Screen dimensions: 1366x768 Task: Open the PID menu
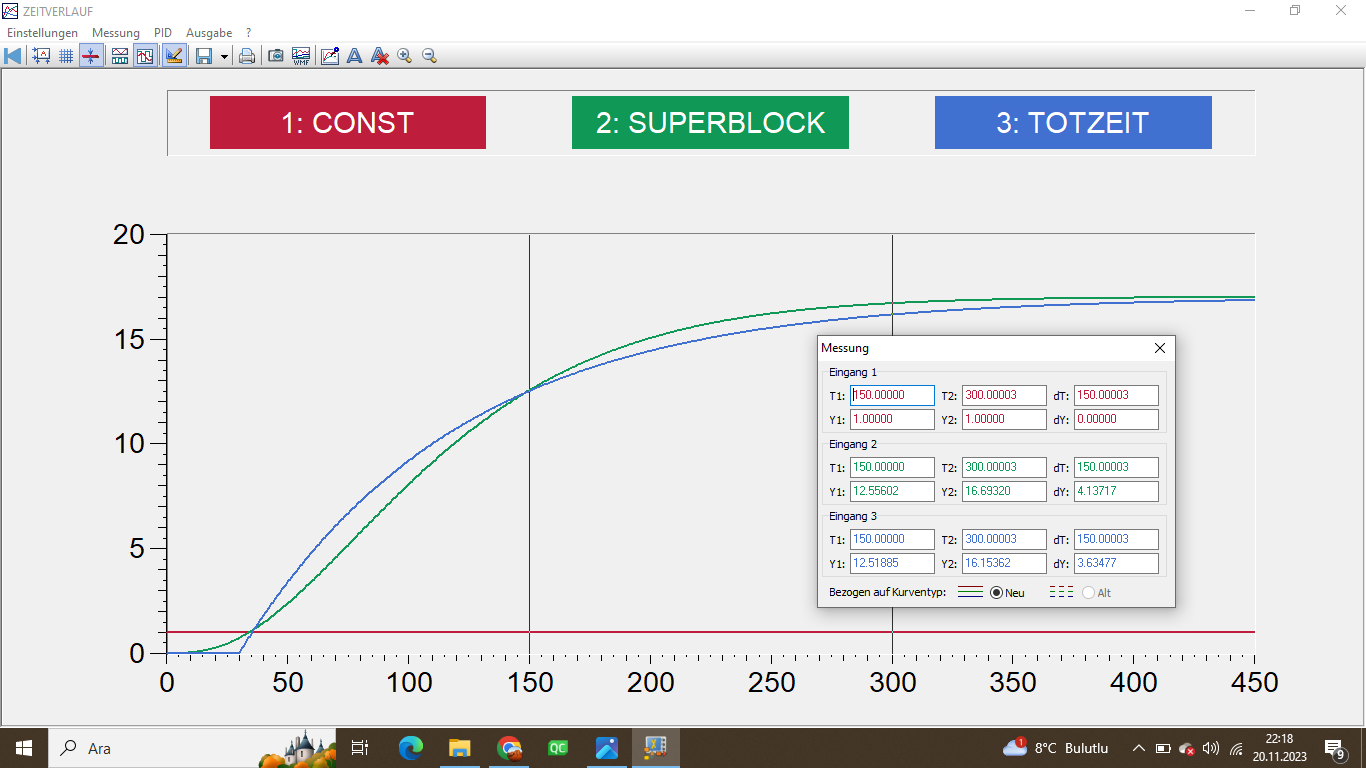tap(162, 32)
